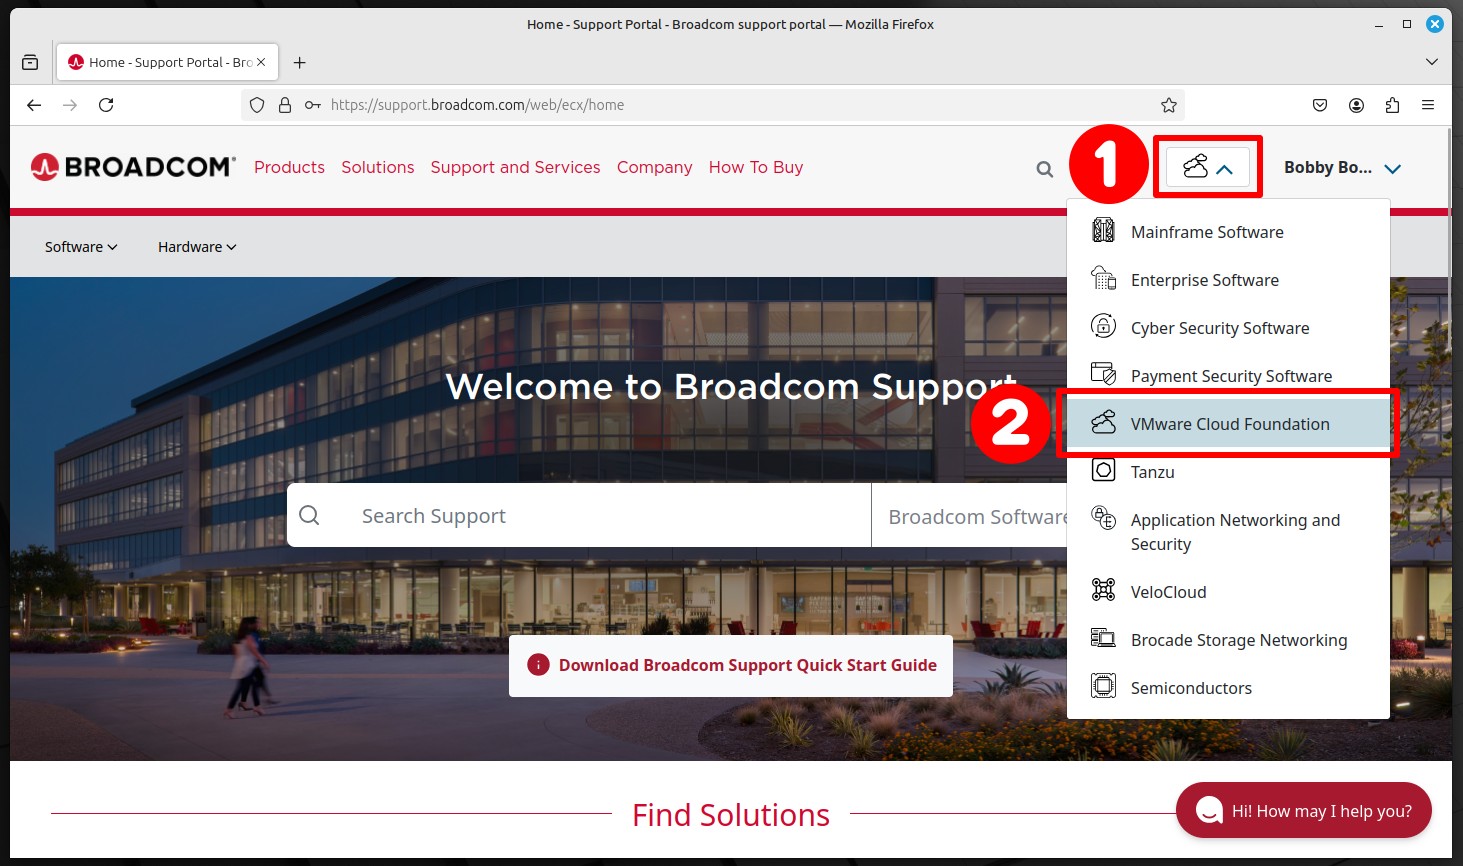Click the Mainframe Software icon
This screenshot has width=1463, height=866.
point(1103,231)
